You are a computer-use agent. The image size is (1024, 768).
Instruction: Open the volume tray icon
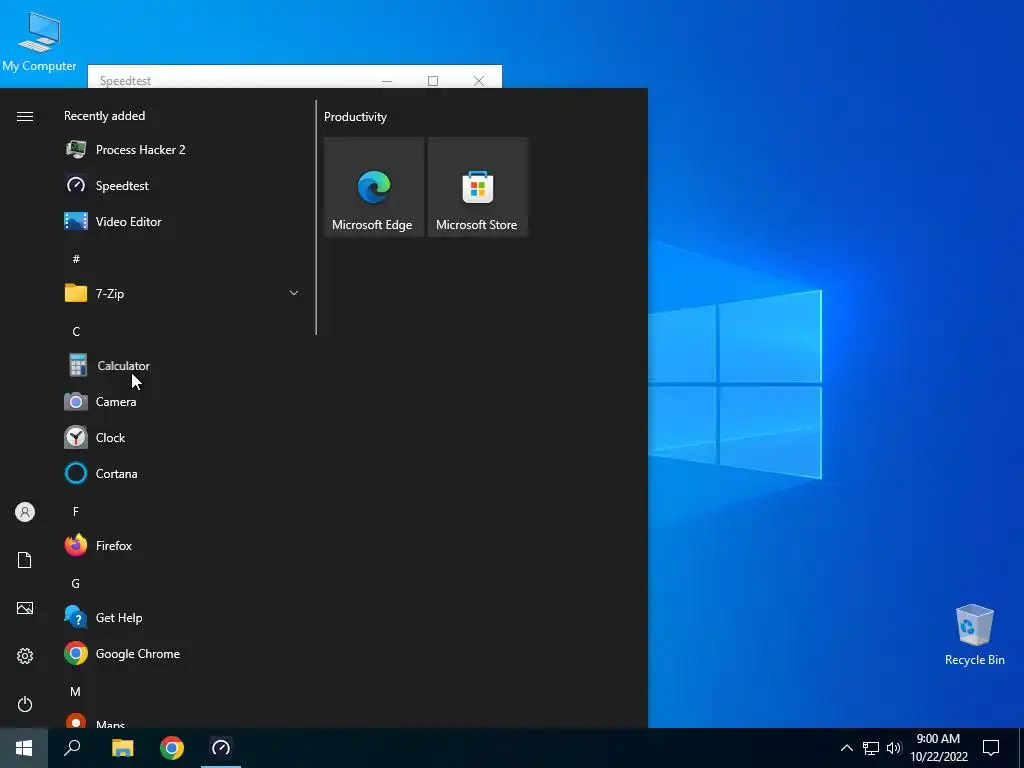click(x=894, y=748)
